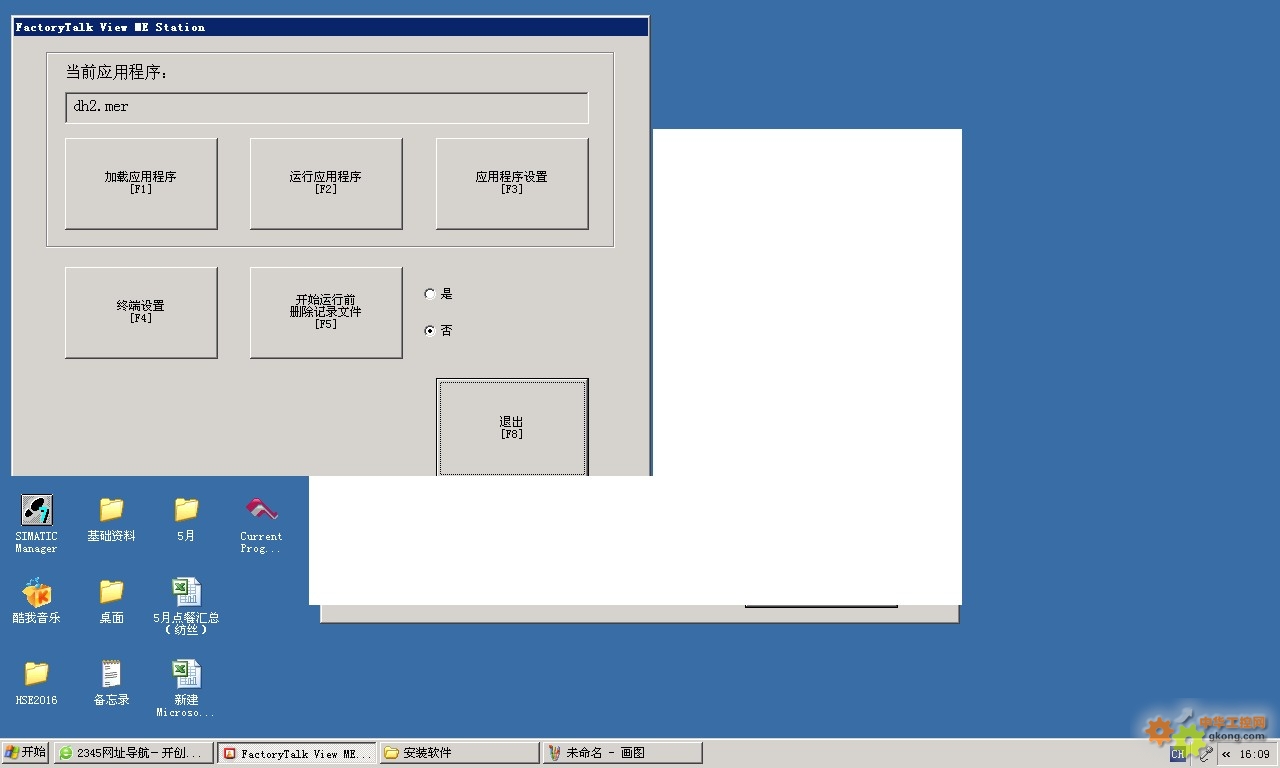
Task: Switch to 2345网址导航 taskbar window
Action: 133,753
